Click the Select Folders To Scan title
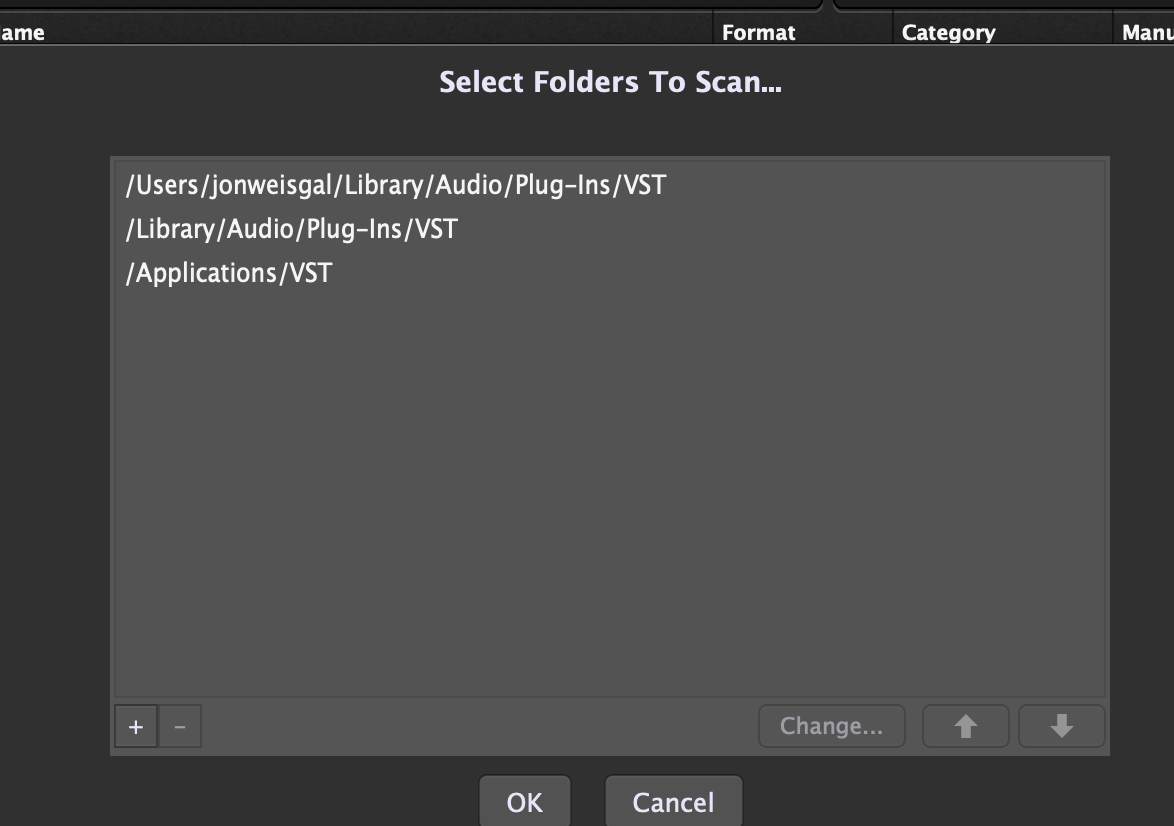 [610, 82]
